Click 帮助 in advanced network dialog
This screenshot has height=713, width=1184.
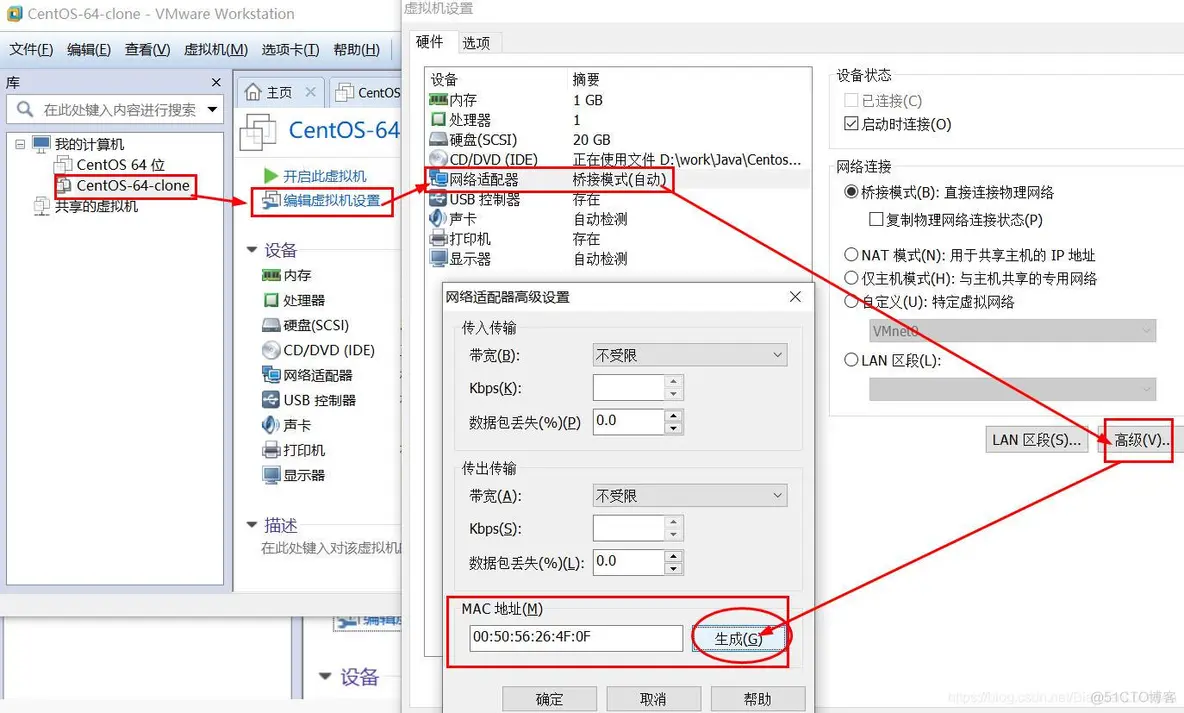(x=757, y=699)
